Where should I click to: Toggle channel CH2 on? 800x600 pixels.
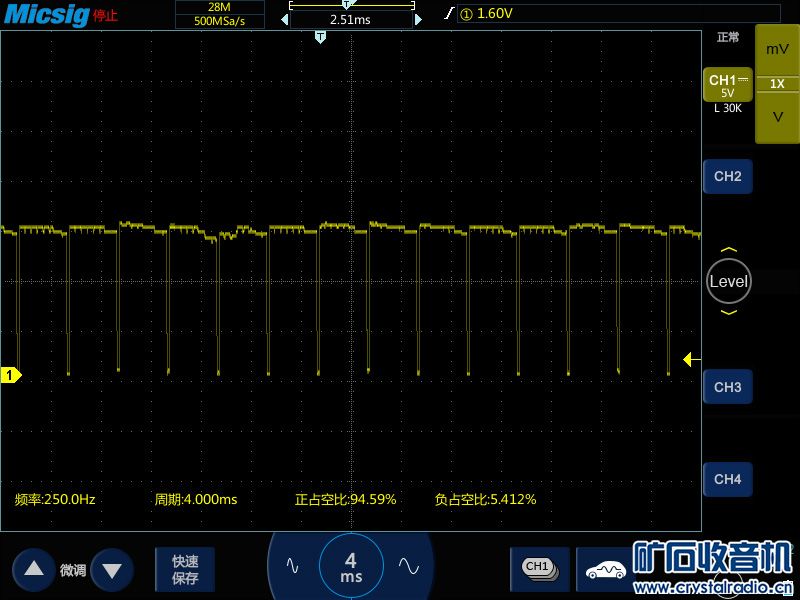(x=727, y=177)
